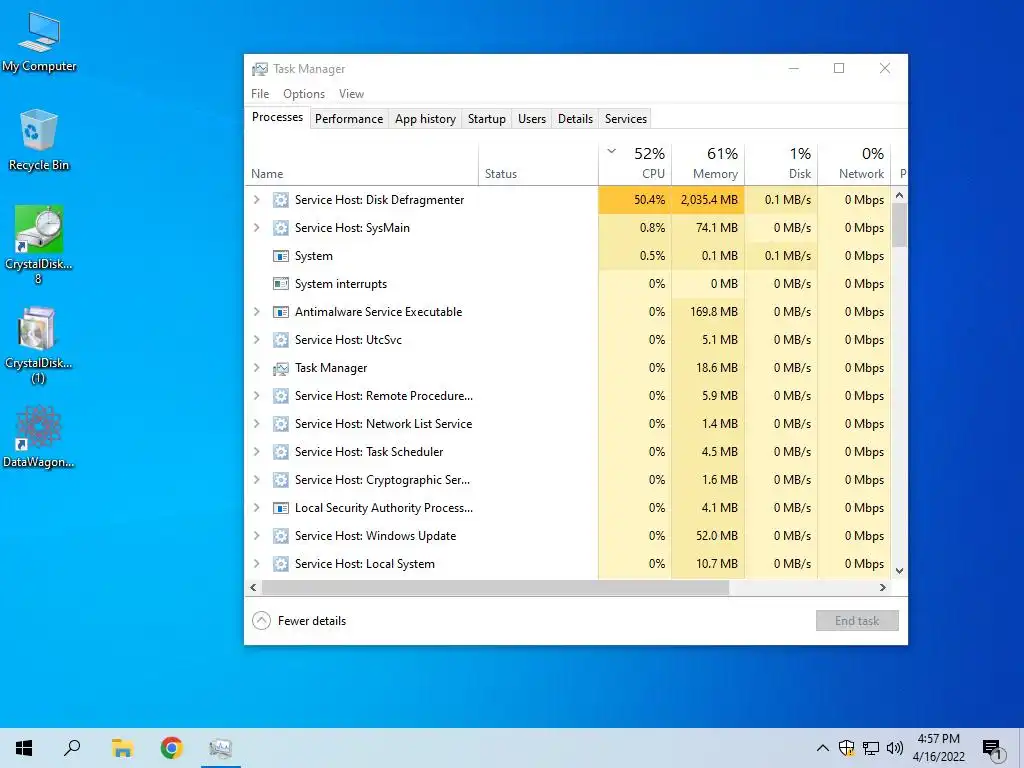The image size is (1024, 768).
Task: Click the horizontal scrollbar right arrow
Action: (882, 588)
